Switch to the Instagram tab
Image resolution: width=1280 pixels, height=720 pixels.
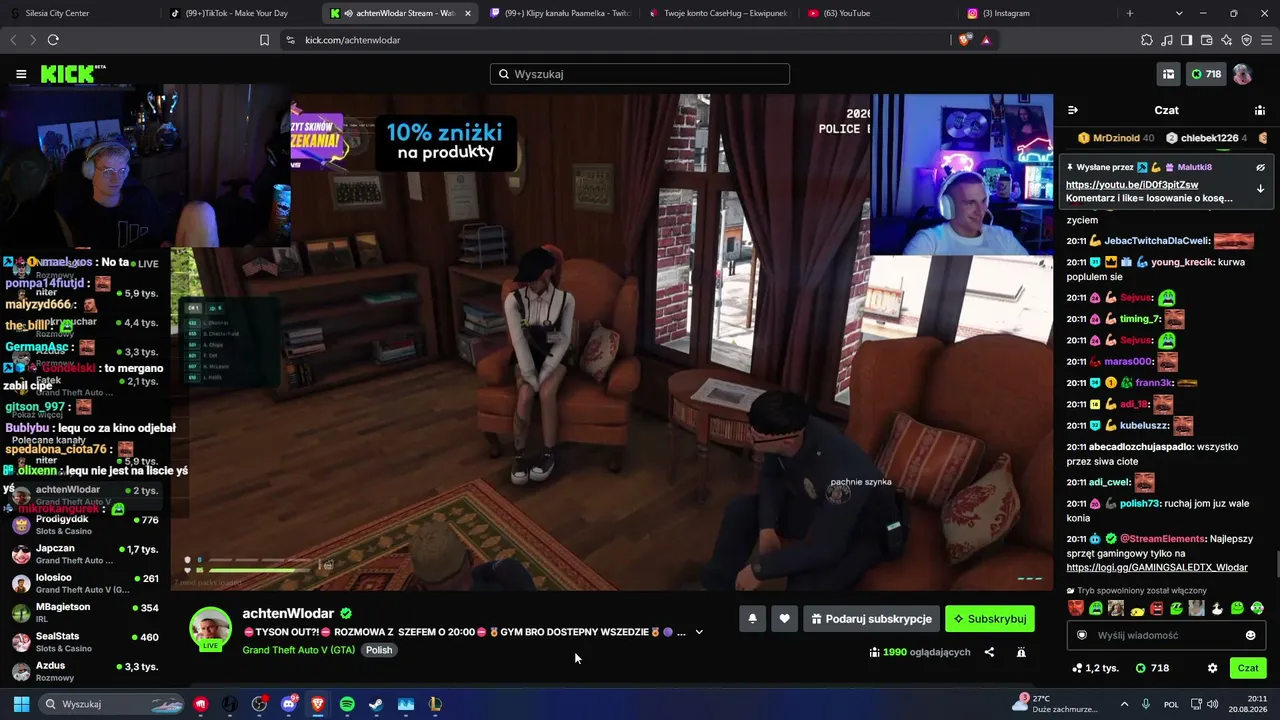tap(1040, 13)
